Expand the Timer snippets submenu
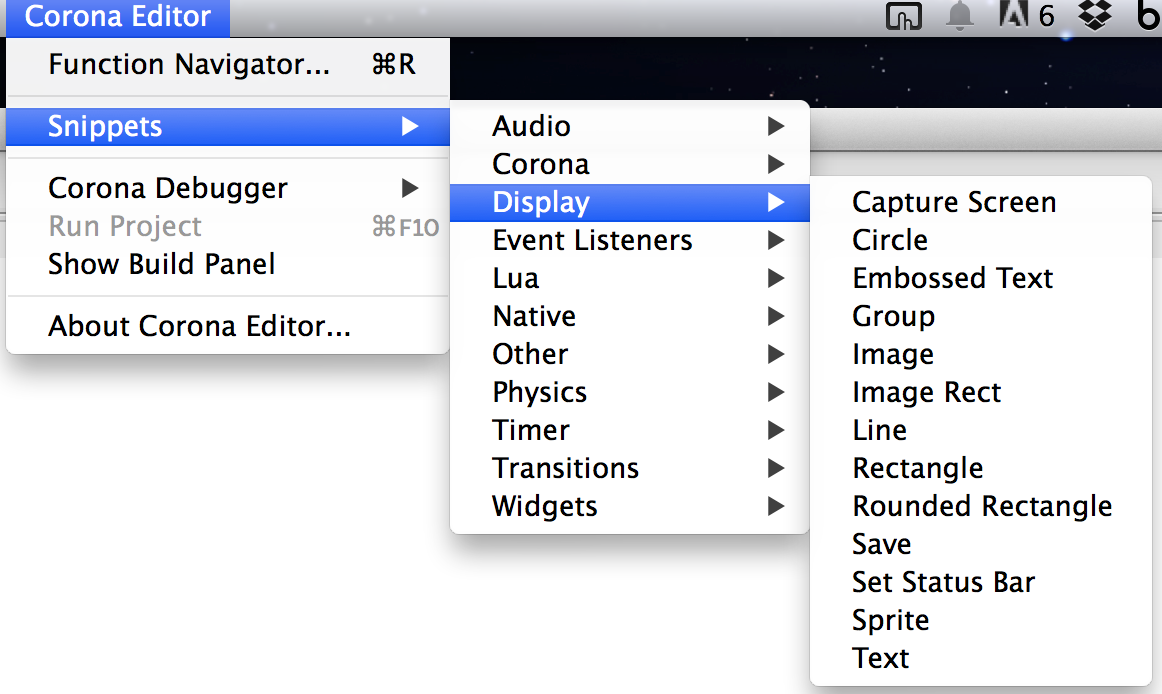This screenshot has width=1162, height=694. pos(630,430)
